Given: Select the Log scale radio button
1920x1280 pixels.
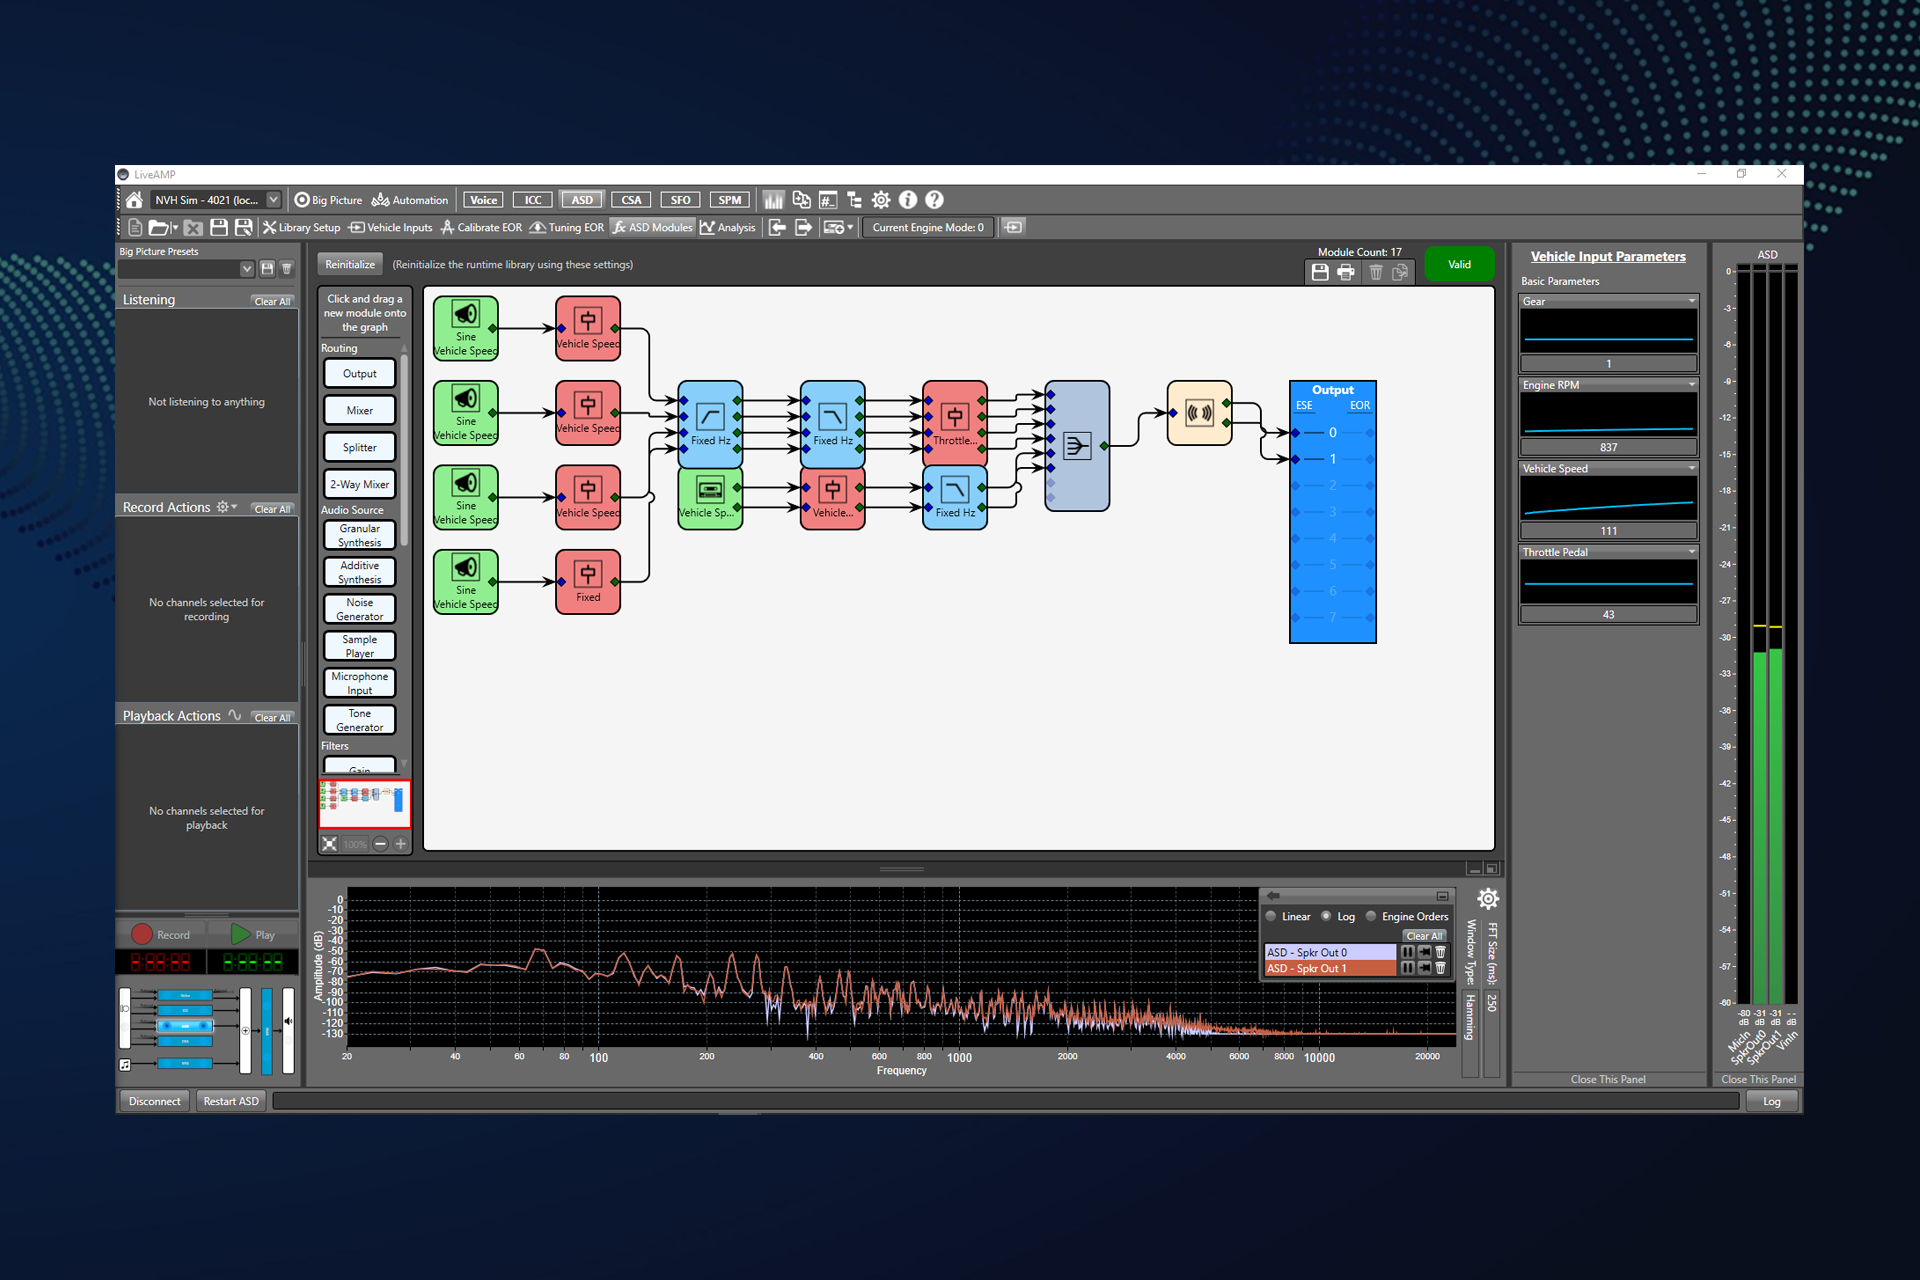Looking at the screenshot, I should pos(1326,916).
